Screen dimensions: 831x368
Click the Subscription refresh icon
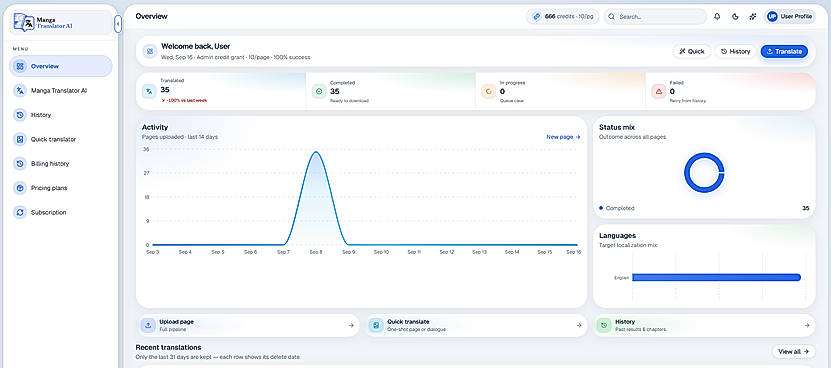coord(20,213)
